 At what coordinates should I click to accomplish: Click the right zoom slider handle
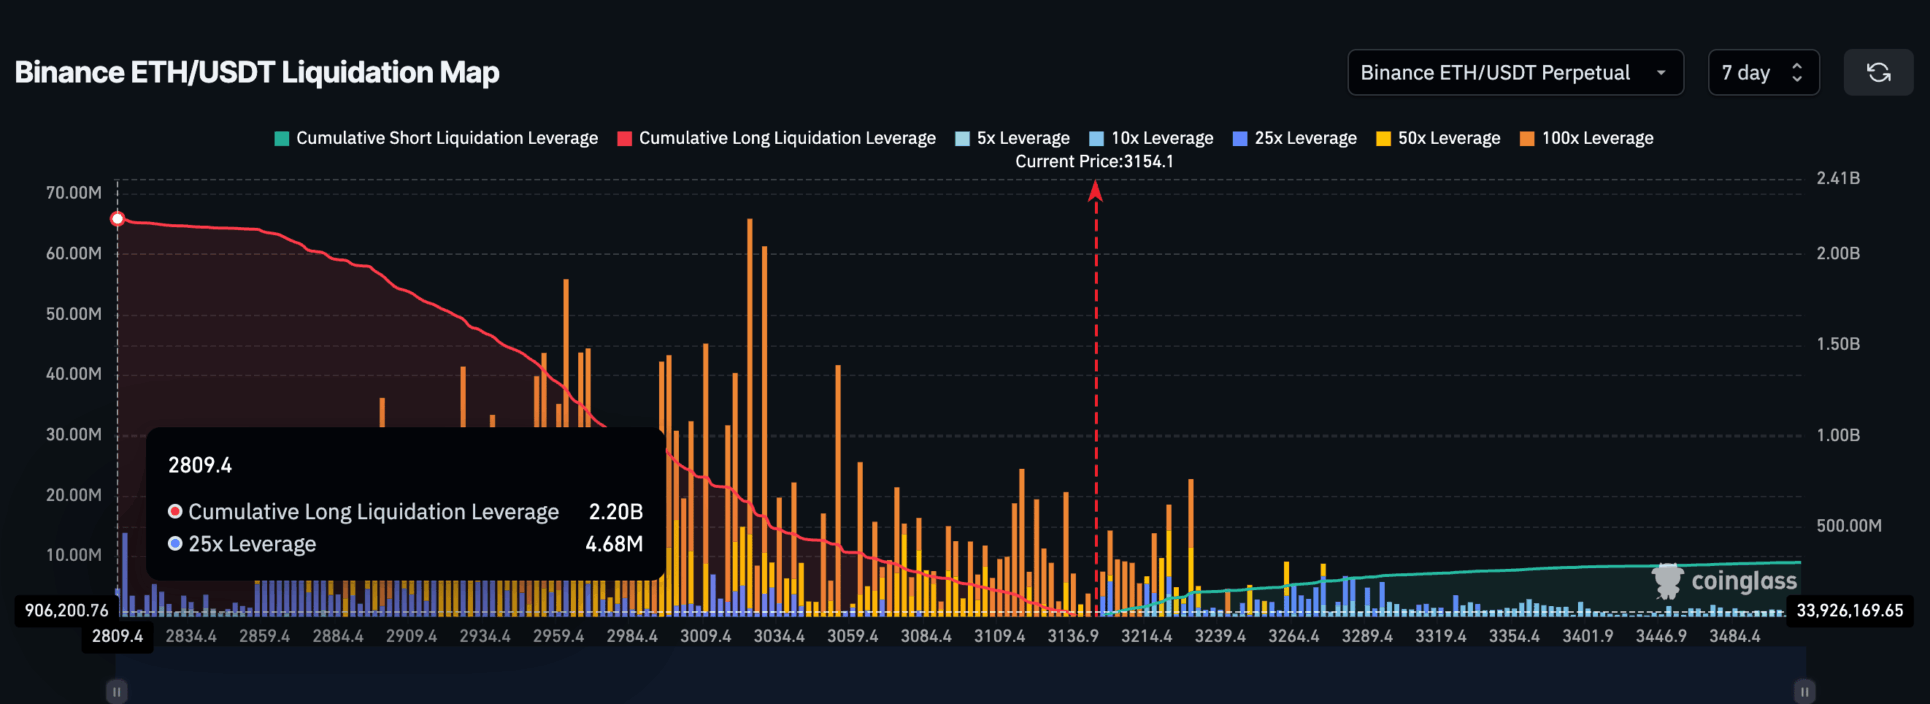point(1804,691)
